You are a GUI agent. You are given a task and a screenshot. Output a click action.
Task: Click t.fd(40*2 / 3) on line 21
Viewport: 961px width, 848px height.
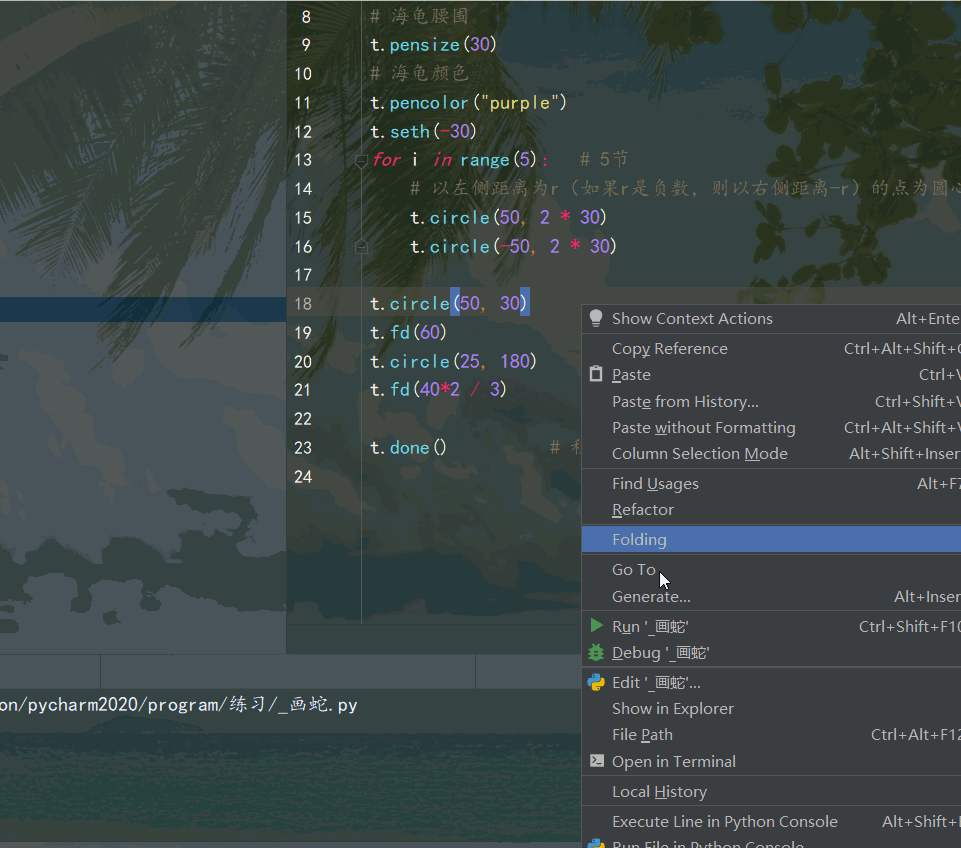point(438,390)
